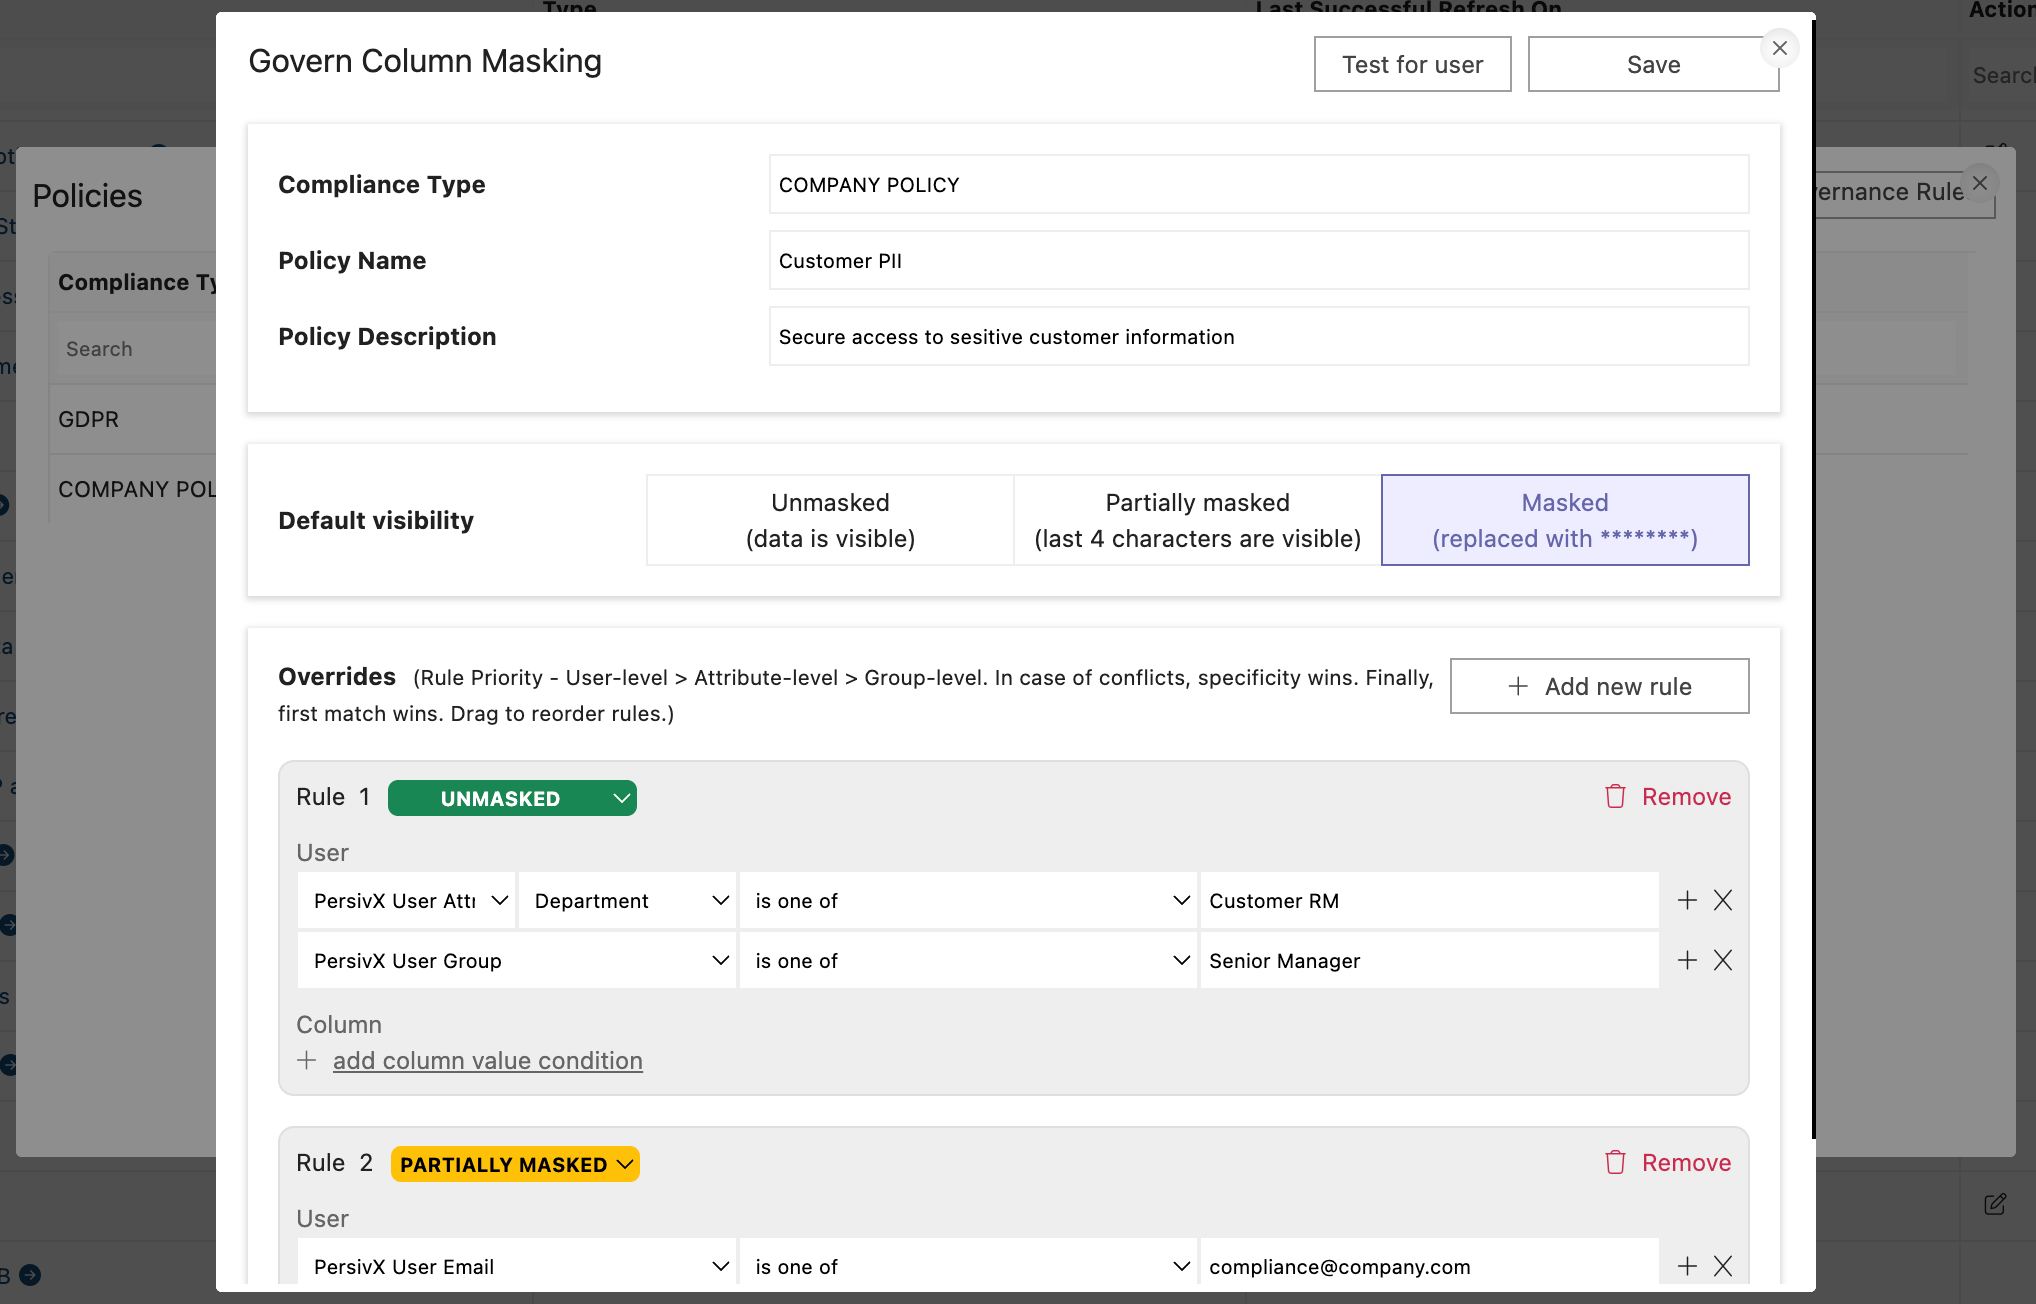Click the plus icon next to compliance@company.com condition
Screen dimensions: 2036x1304
[x=1687, y=1266]
